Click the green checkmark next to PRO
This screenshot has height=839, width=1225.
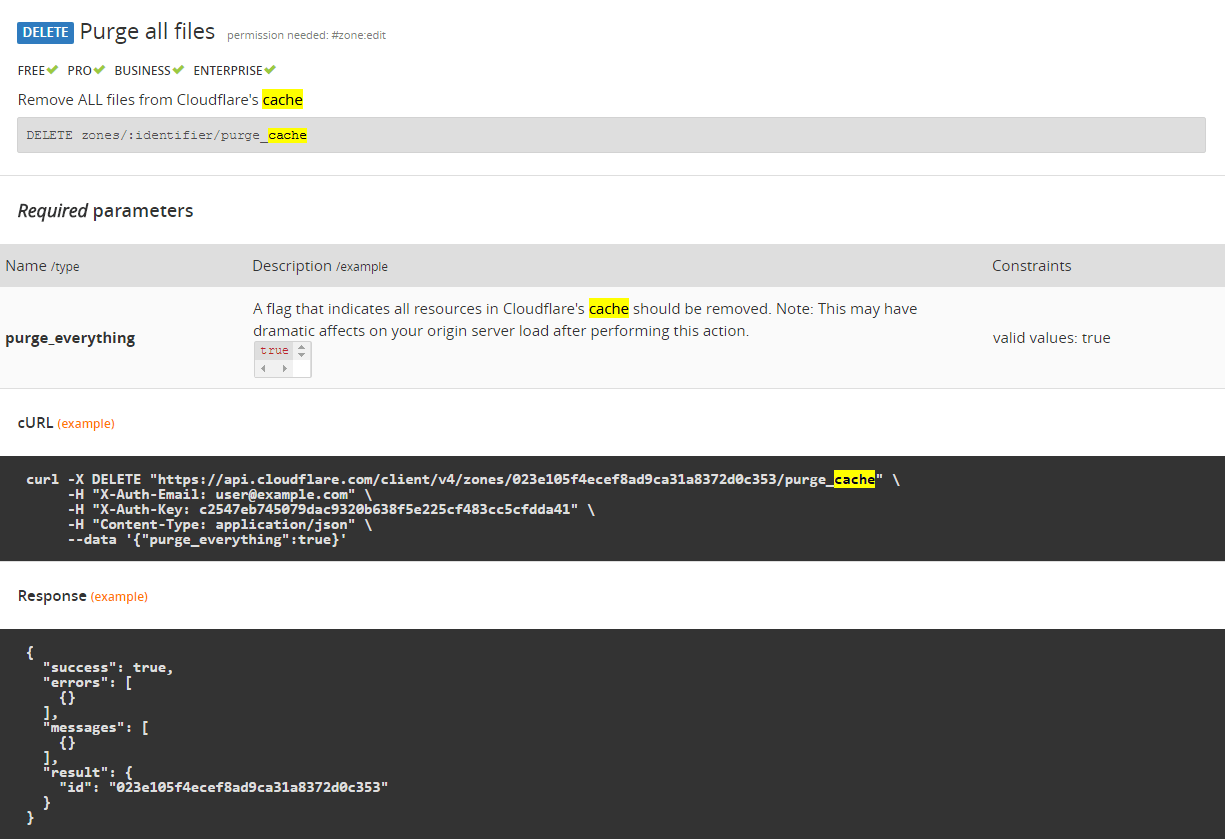pos(99,70)
